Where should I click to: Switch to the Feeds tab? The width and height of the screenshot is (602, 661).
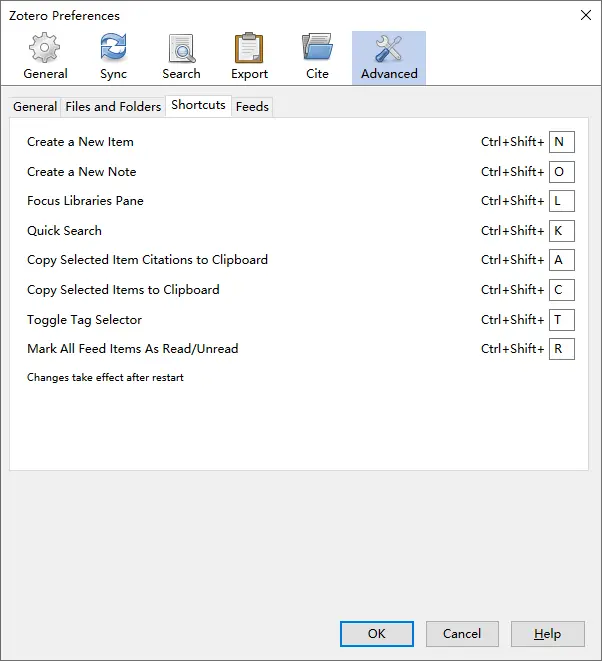(x=252, y=107)
